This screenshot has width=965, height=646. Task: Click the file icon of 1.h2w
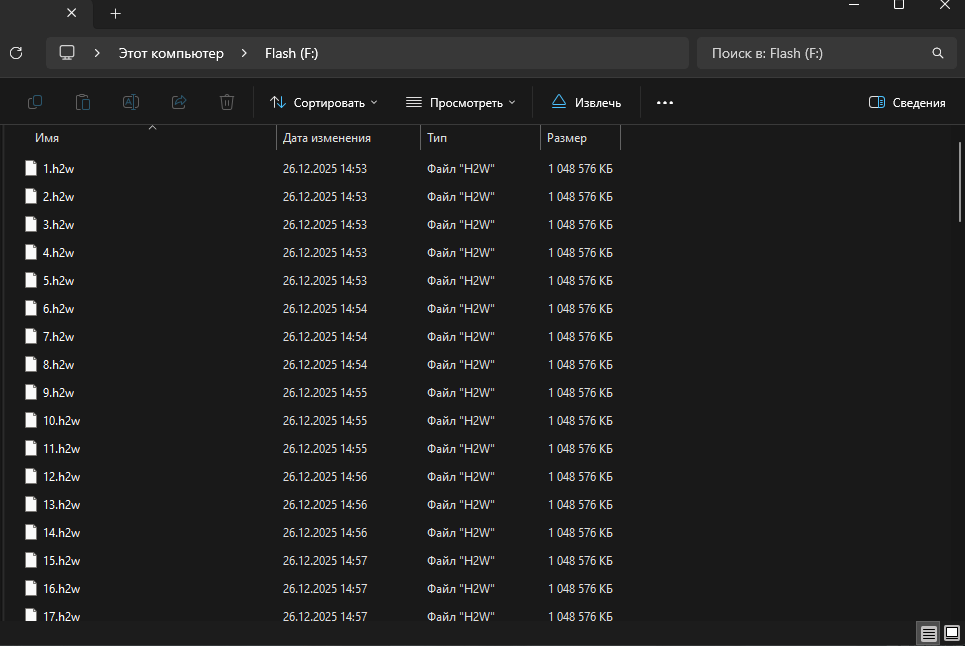[x=31, y=169]
